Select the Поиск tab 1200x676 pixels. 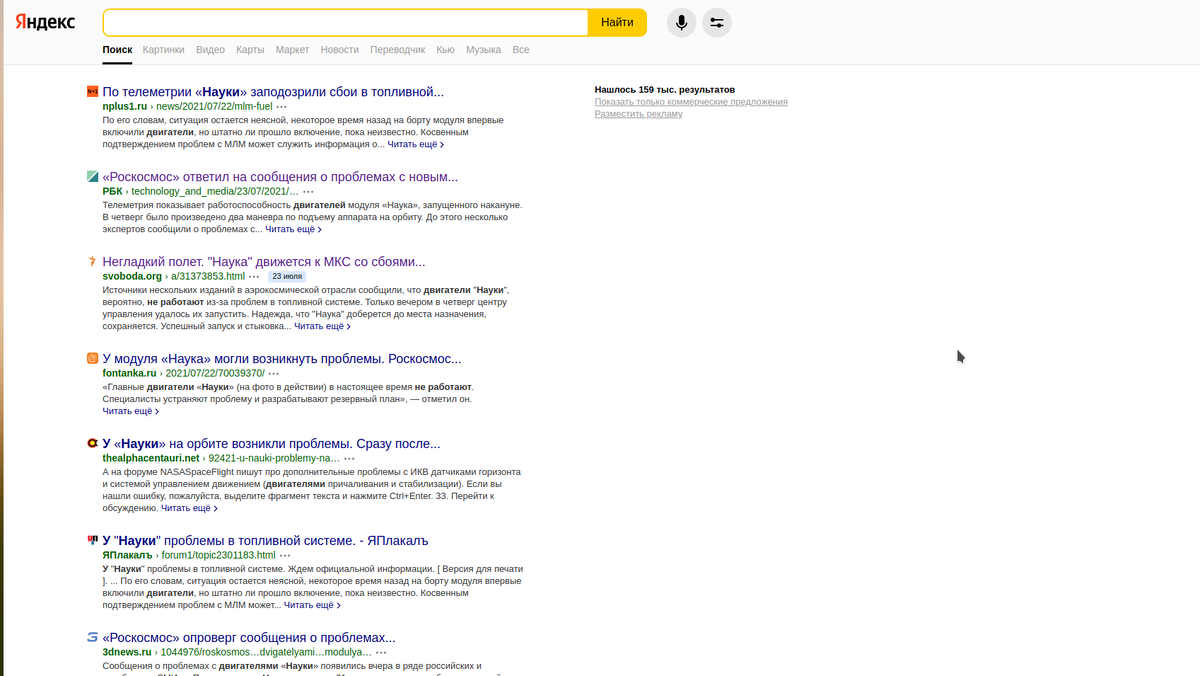(117, 50)
